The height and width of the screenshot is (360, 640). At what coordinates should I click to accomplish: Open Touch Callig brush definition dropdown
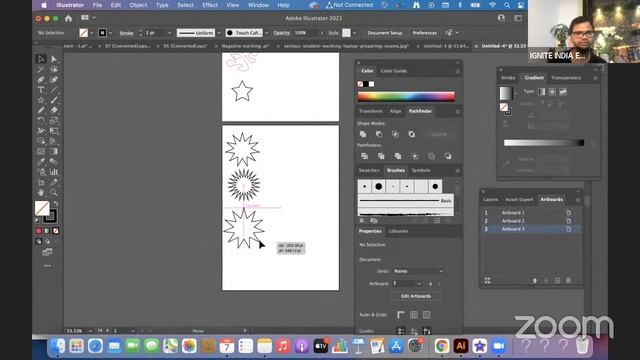point(267,33)
